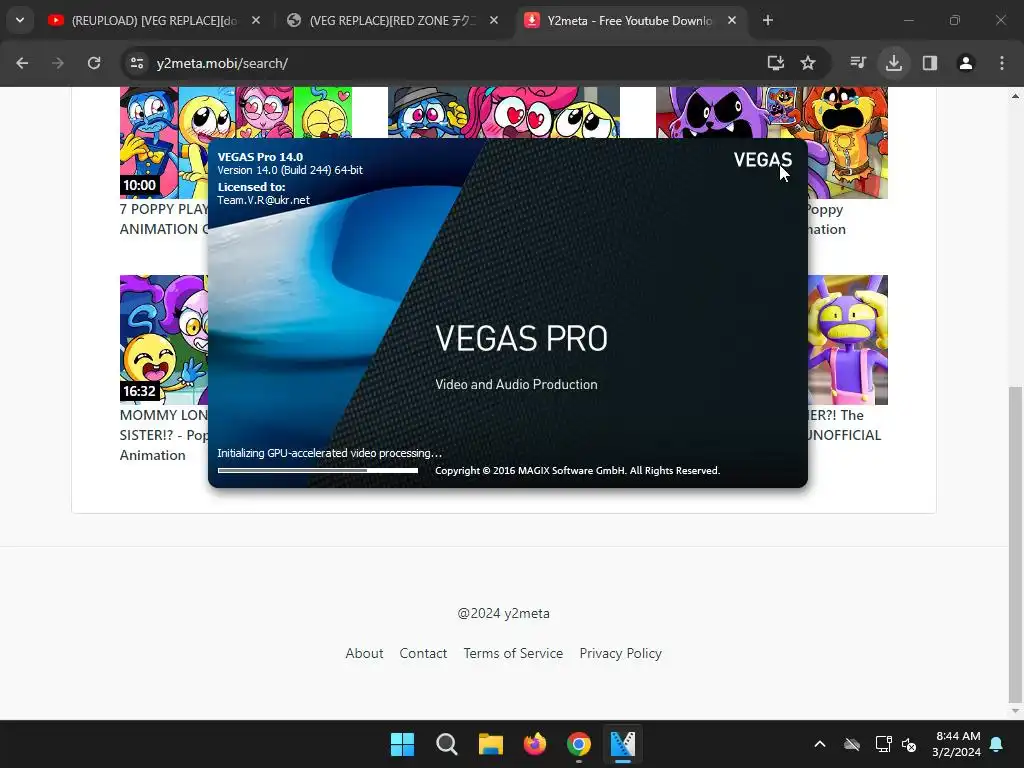Open site information icon in address bar
The height and width of the screenshot is (768, 1024).
pyautogui.click(x=136, y=63)
